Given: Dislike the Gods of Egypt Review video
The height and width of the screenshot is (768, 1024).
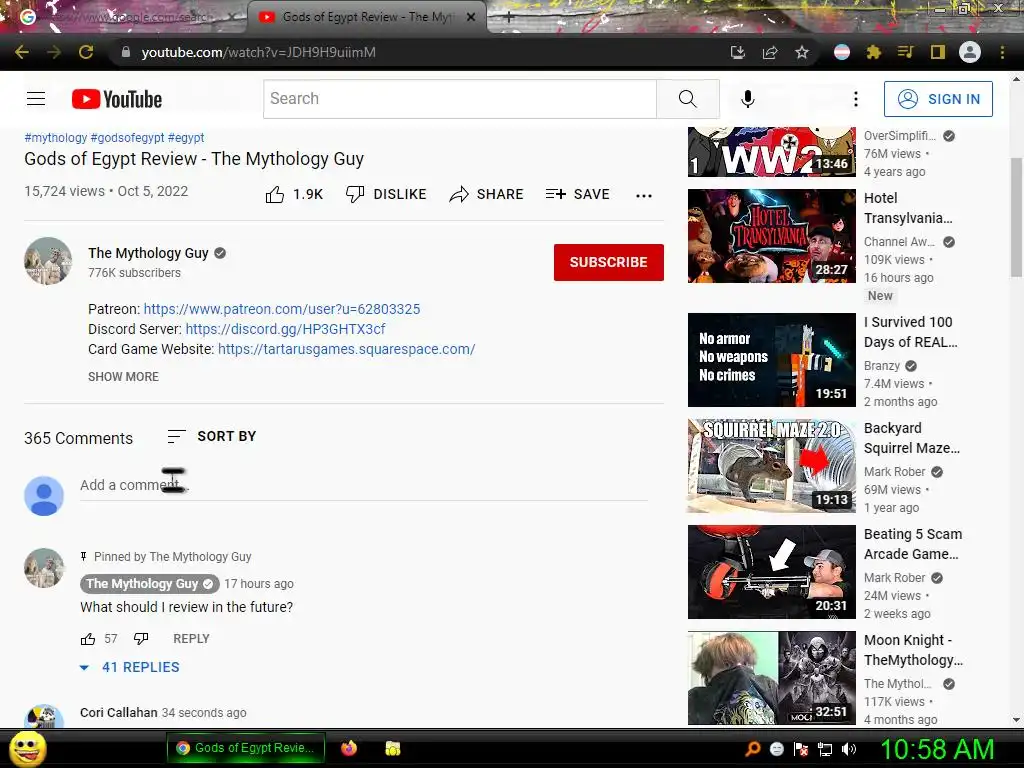Looking at the screenshot, I should (x=386, y=194).
